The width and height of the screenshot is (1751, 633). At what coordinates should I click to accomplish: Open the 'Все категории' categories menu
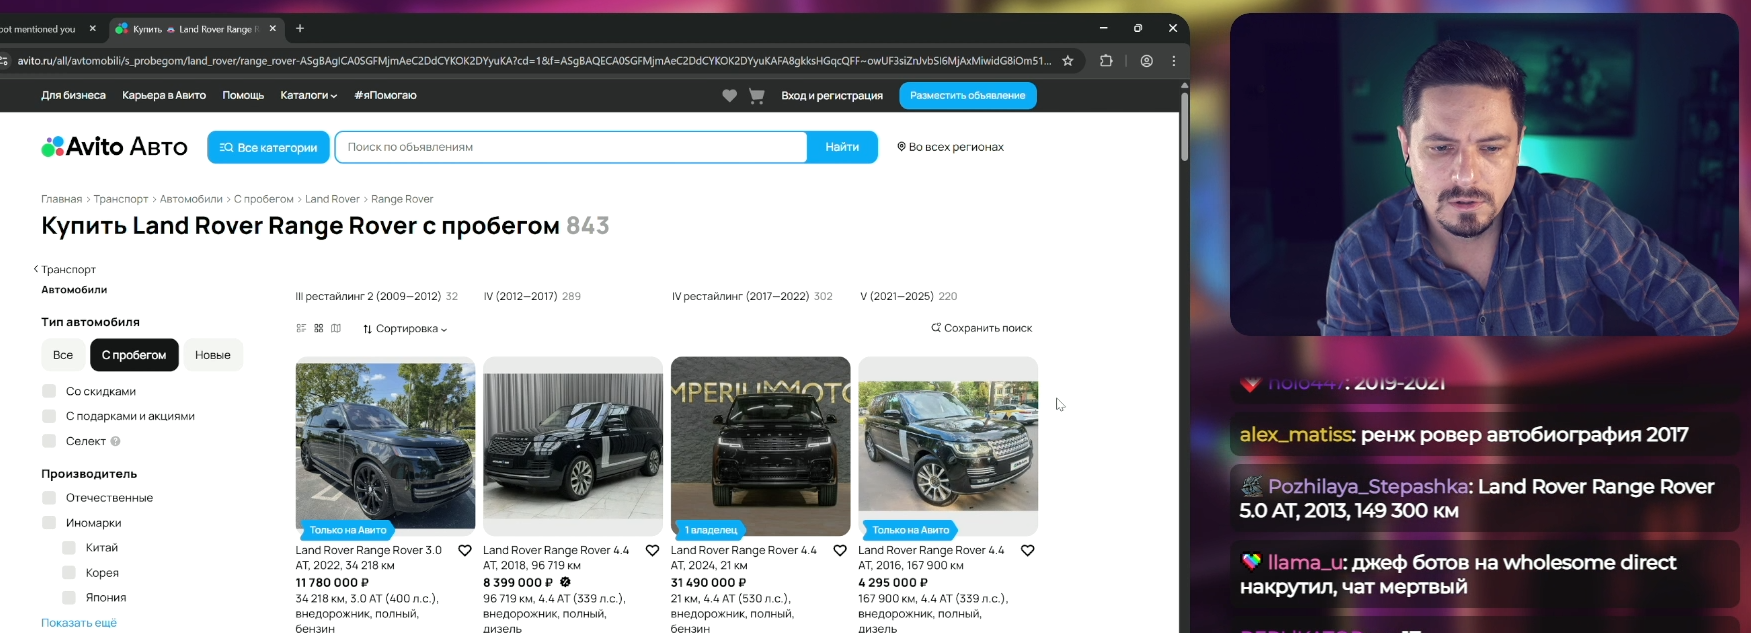click(x=268, y=147)
